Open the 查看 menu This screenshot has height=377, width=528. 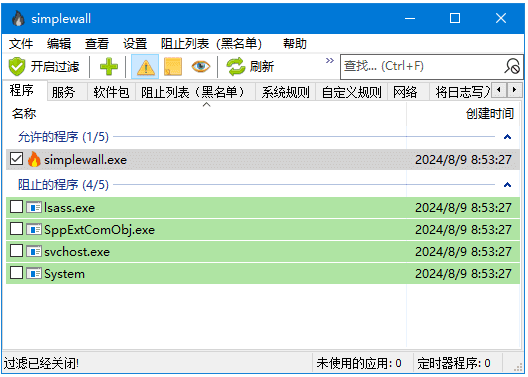97,44
